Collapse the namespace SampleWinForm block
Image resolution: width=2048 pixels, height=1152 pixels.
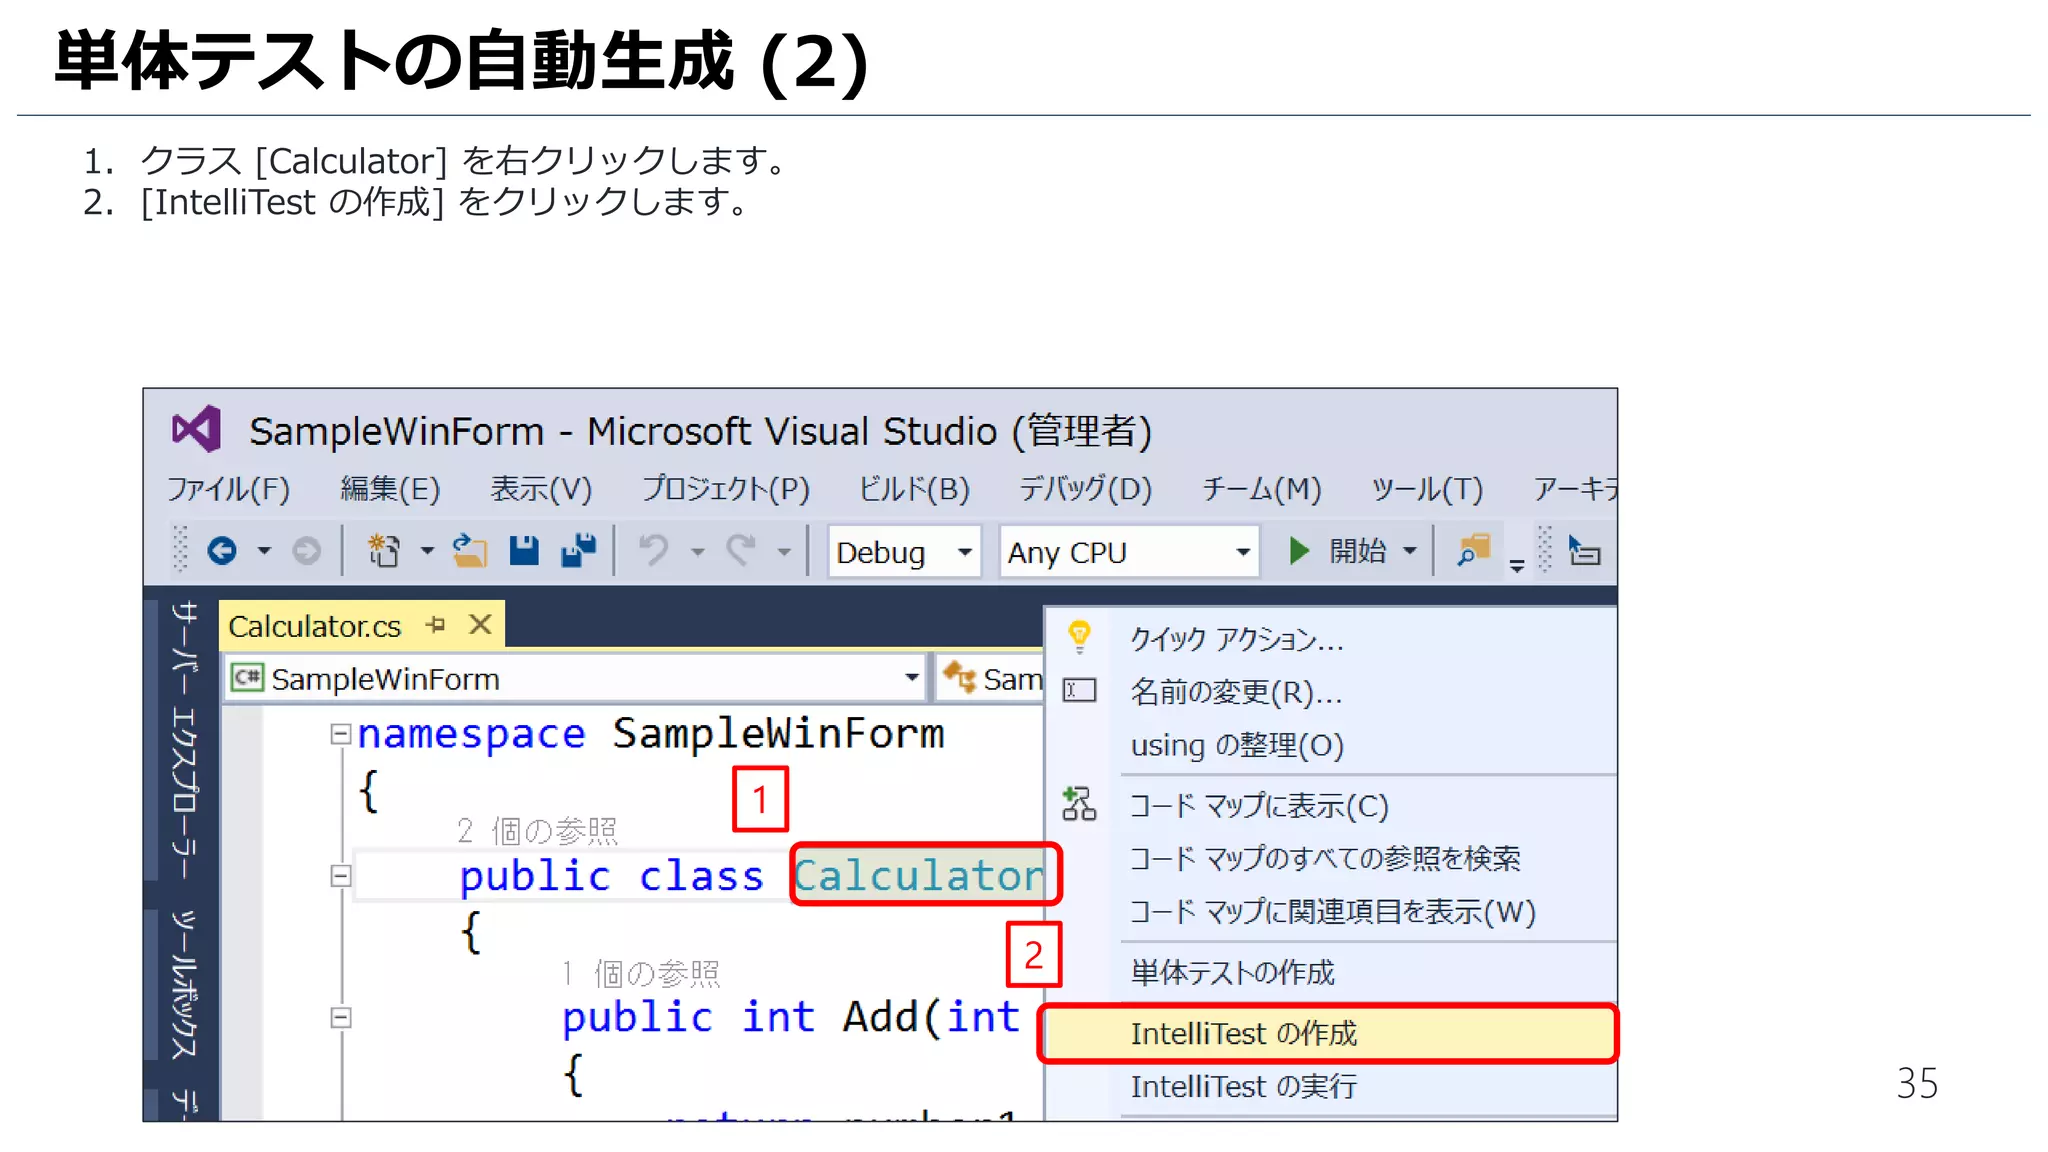coord(340,735)
